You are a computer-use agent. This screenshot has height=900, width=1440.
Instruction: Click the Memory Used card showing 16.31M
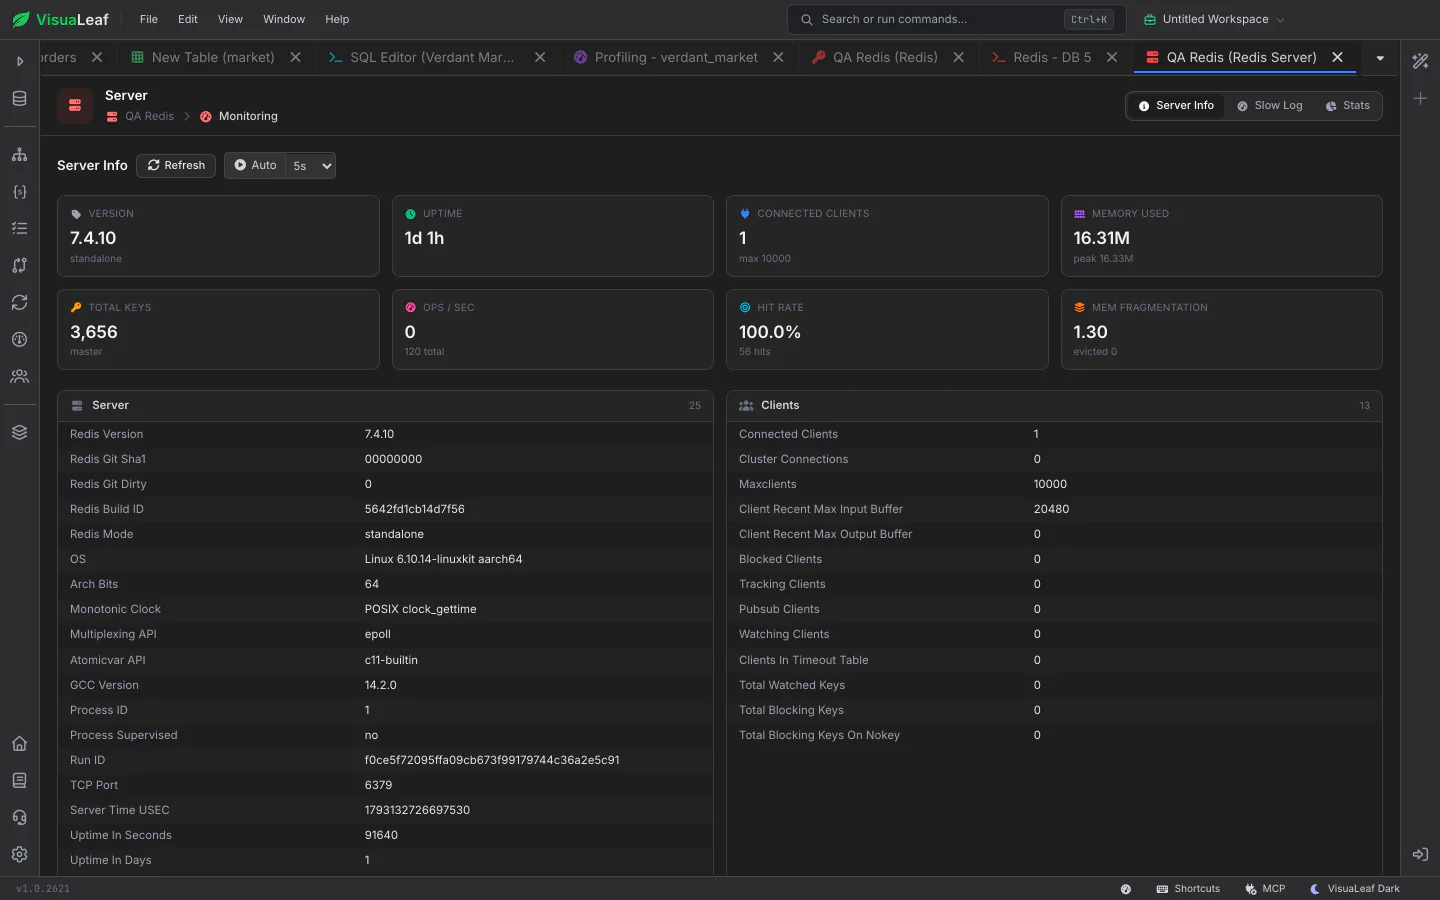[x=1222, y=236]
